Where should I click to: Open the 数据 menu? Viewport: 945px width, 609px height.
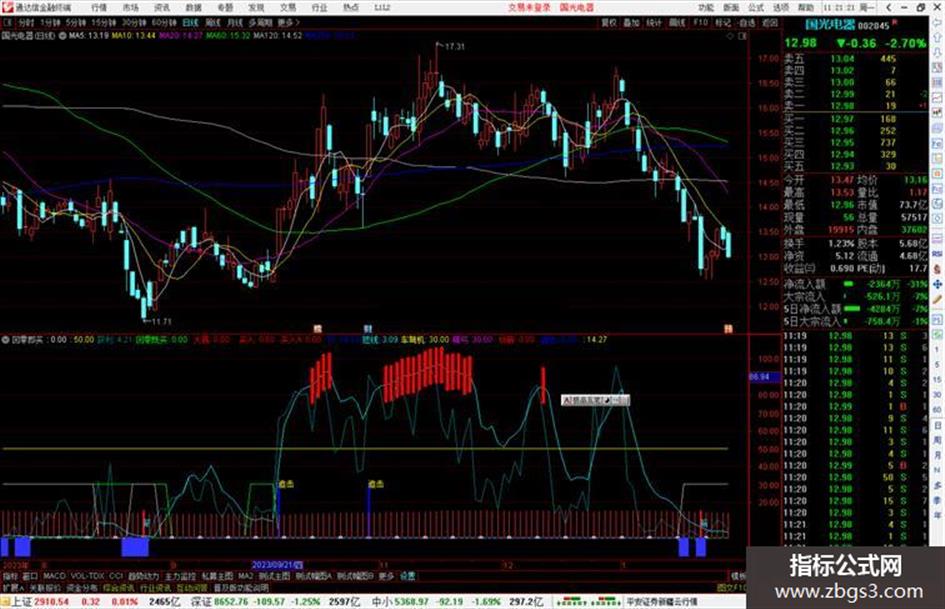pyautogui.click(x=193, y=7)
